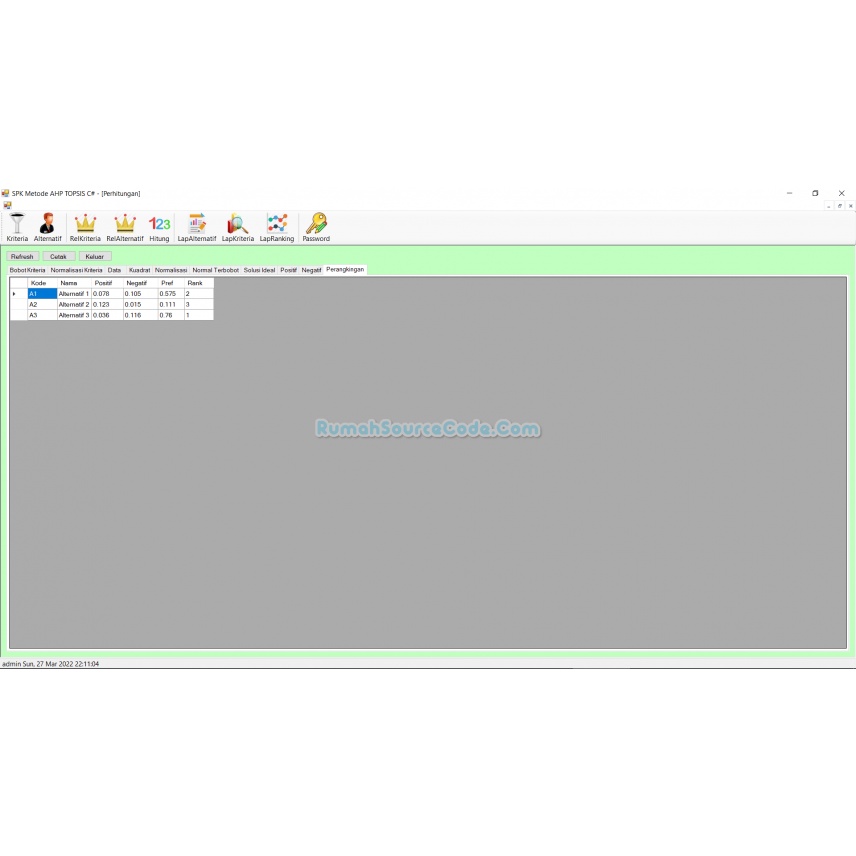Click the Alternatif 1 name cell
856x856 pixels.
pos(74,294)
